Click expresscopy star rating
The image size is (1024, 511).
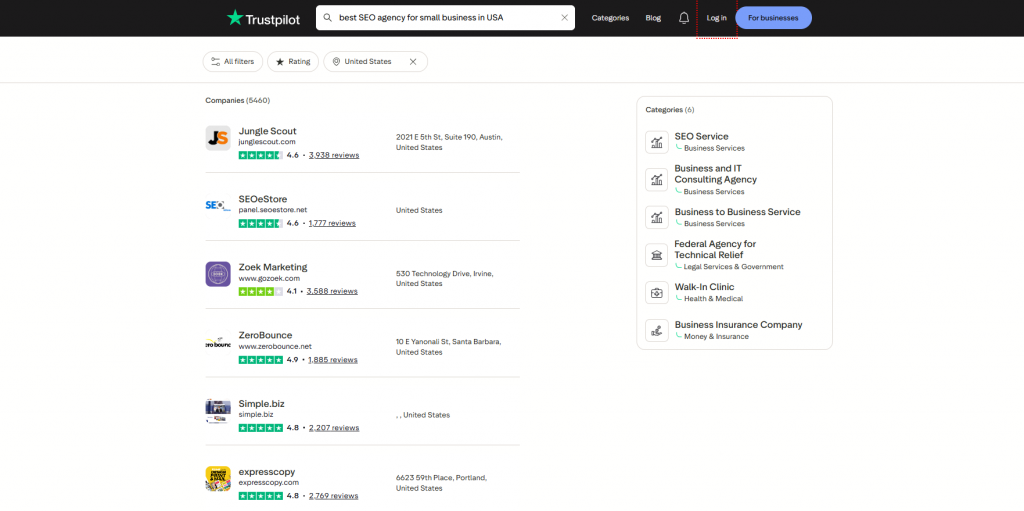click(x=261, y=496)
